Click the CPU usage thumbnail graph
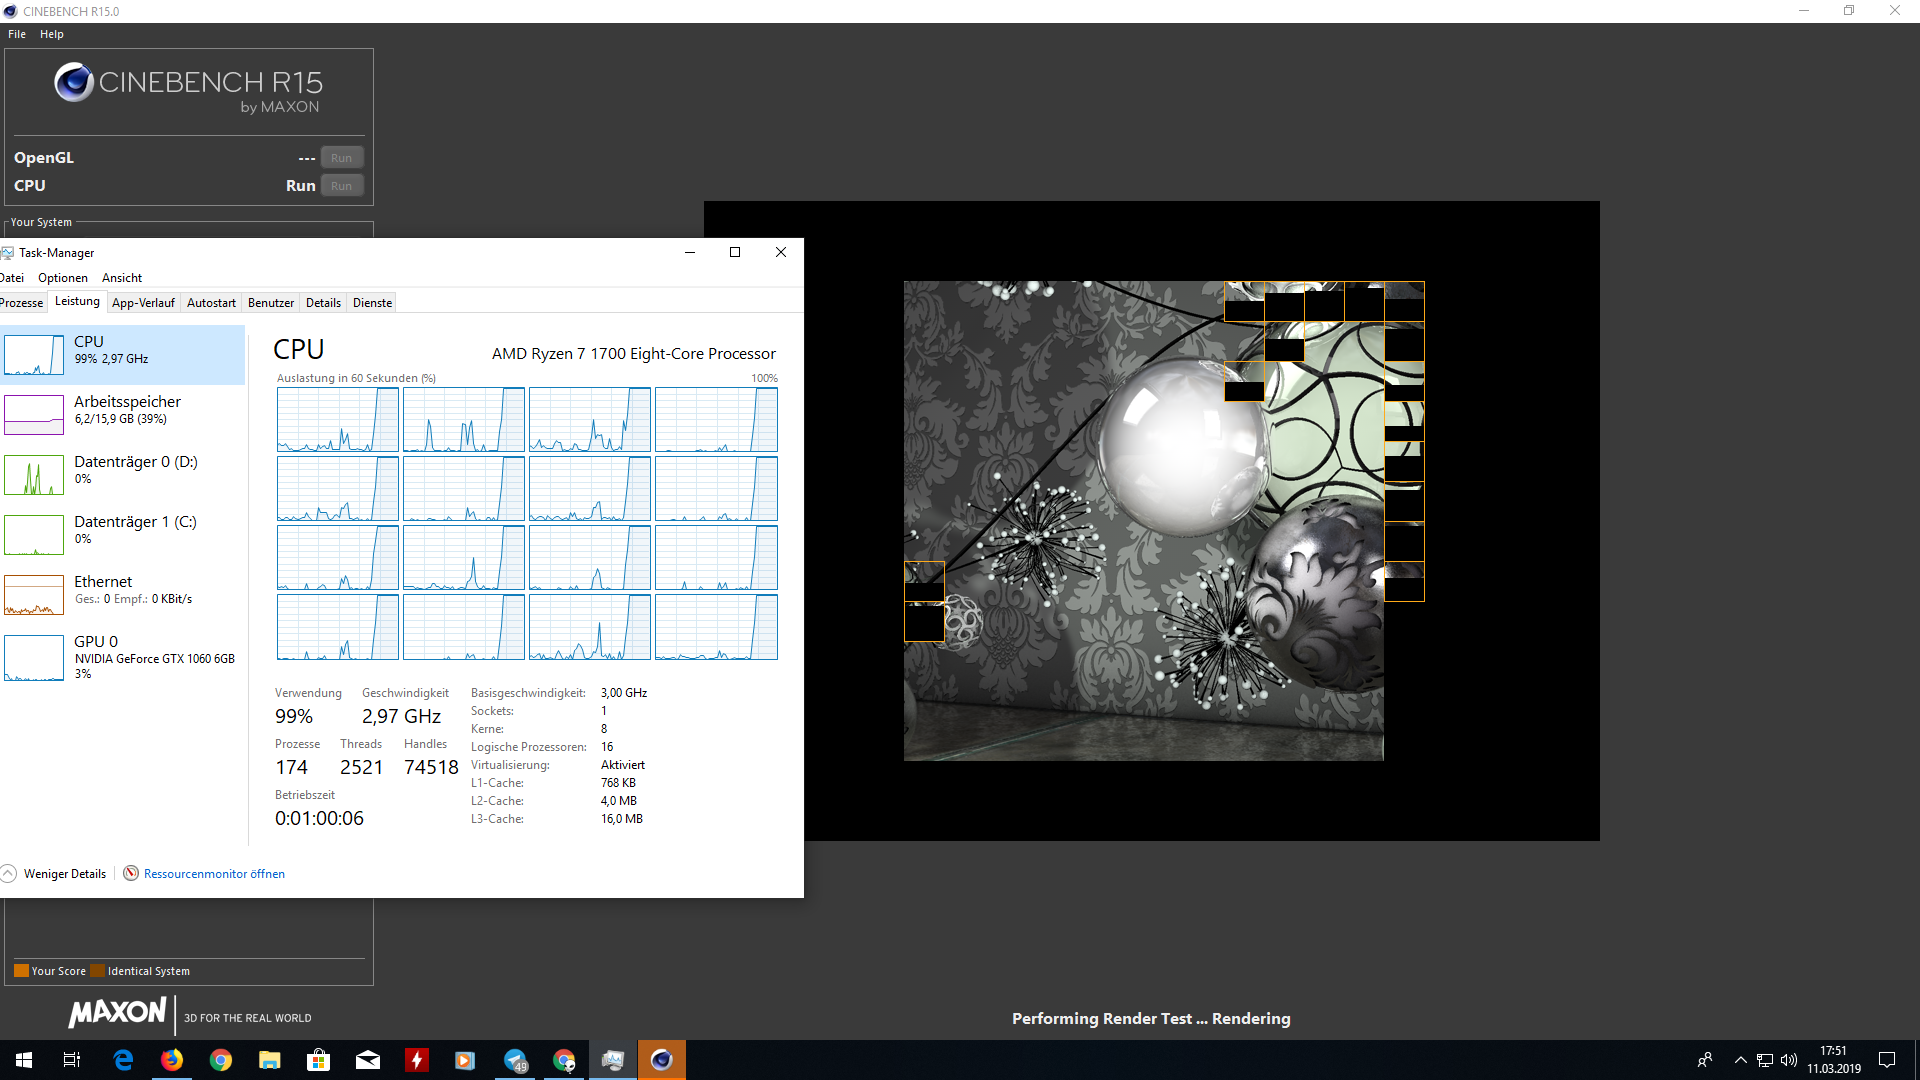 (x=34, y=355)
